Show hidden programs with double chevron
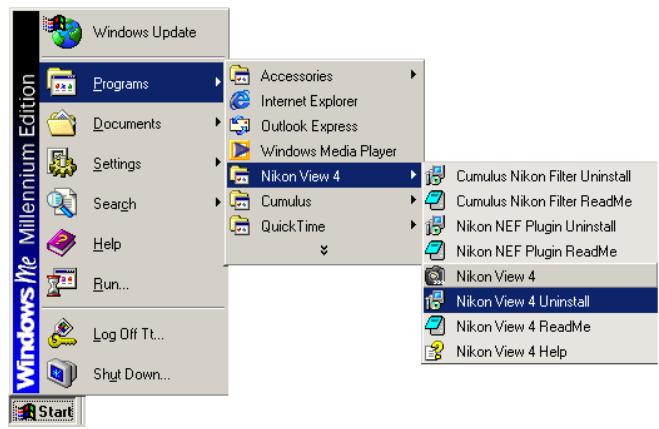This screenshot has width=659, height=429. [x=324, y=250]
